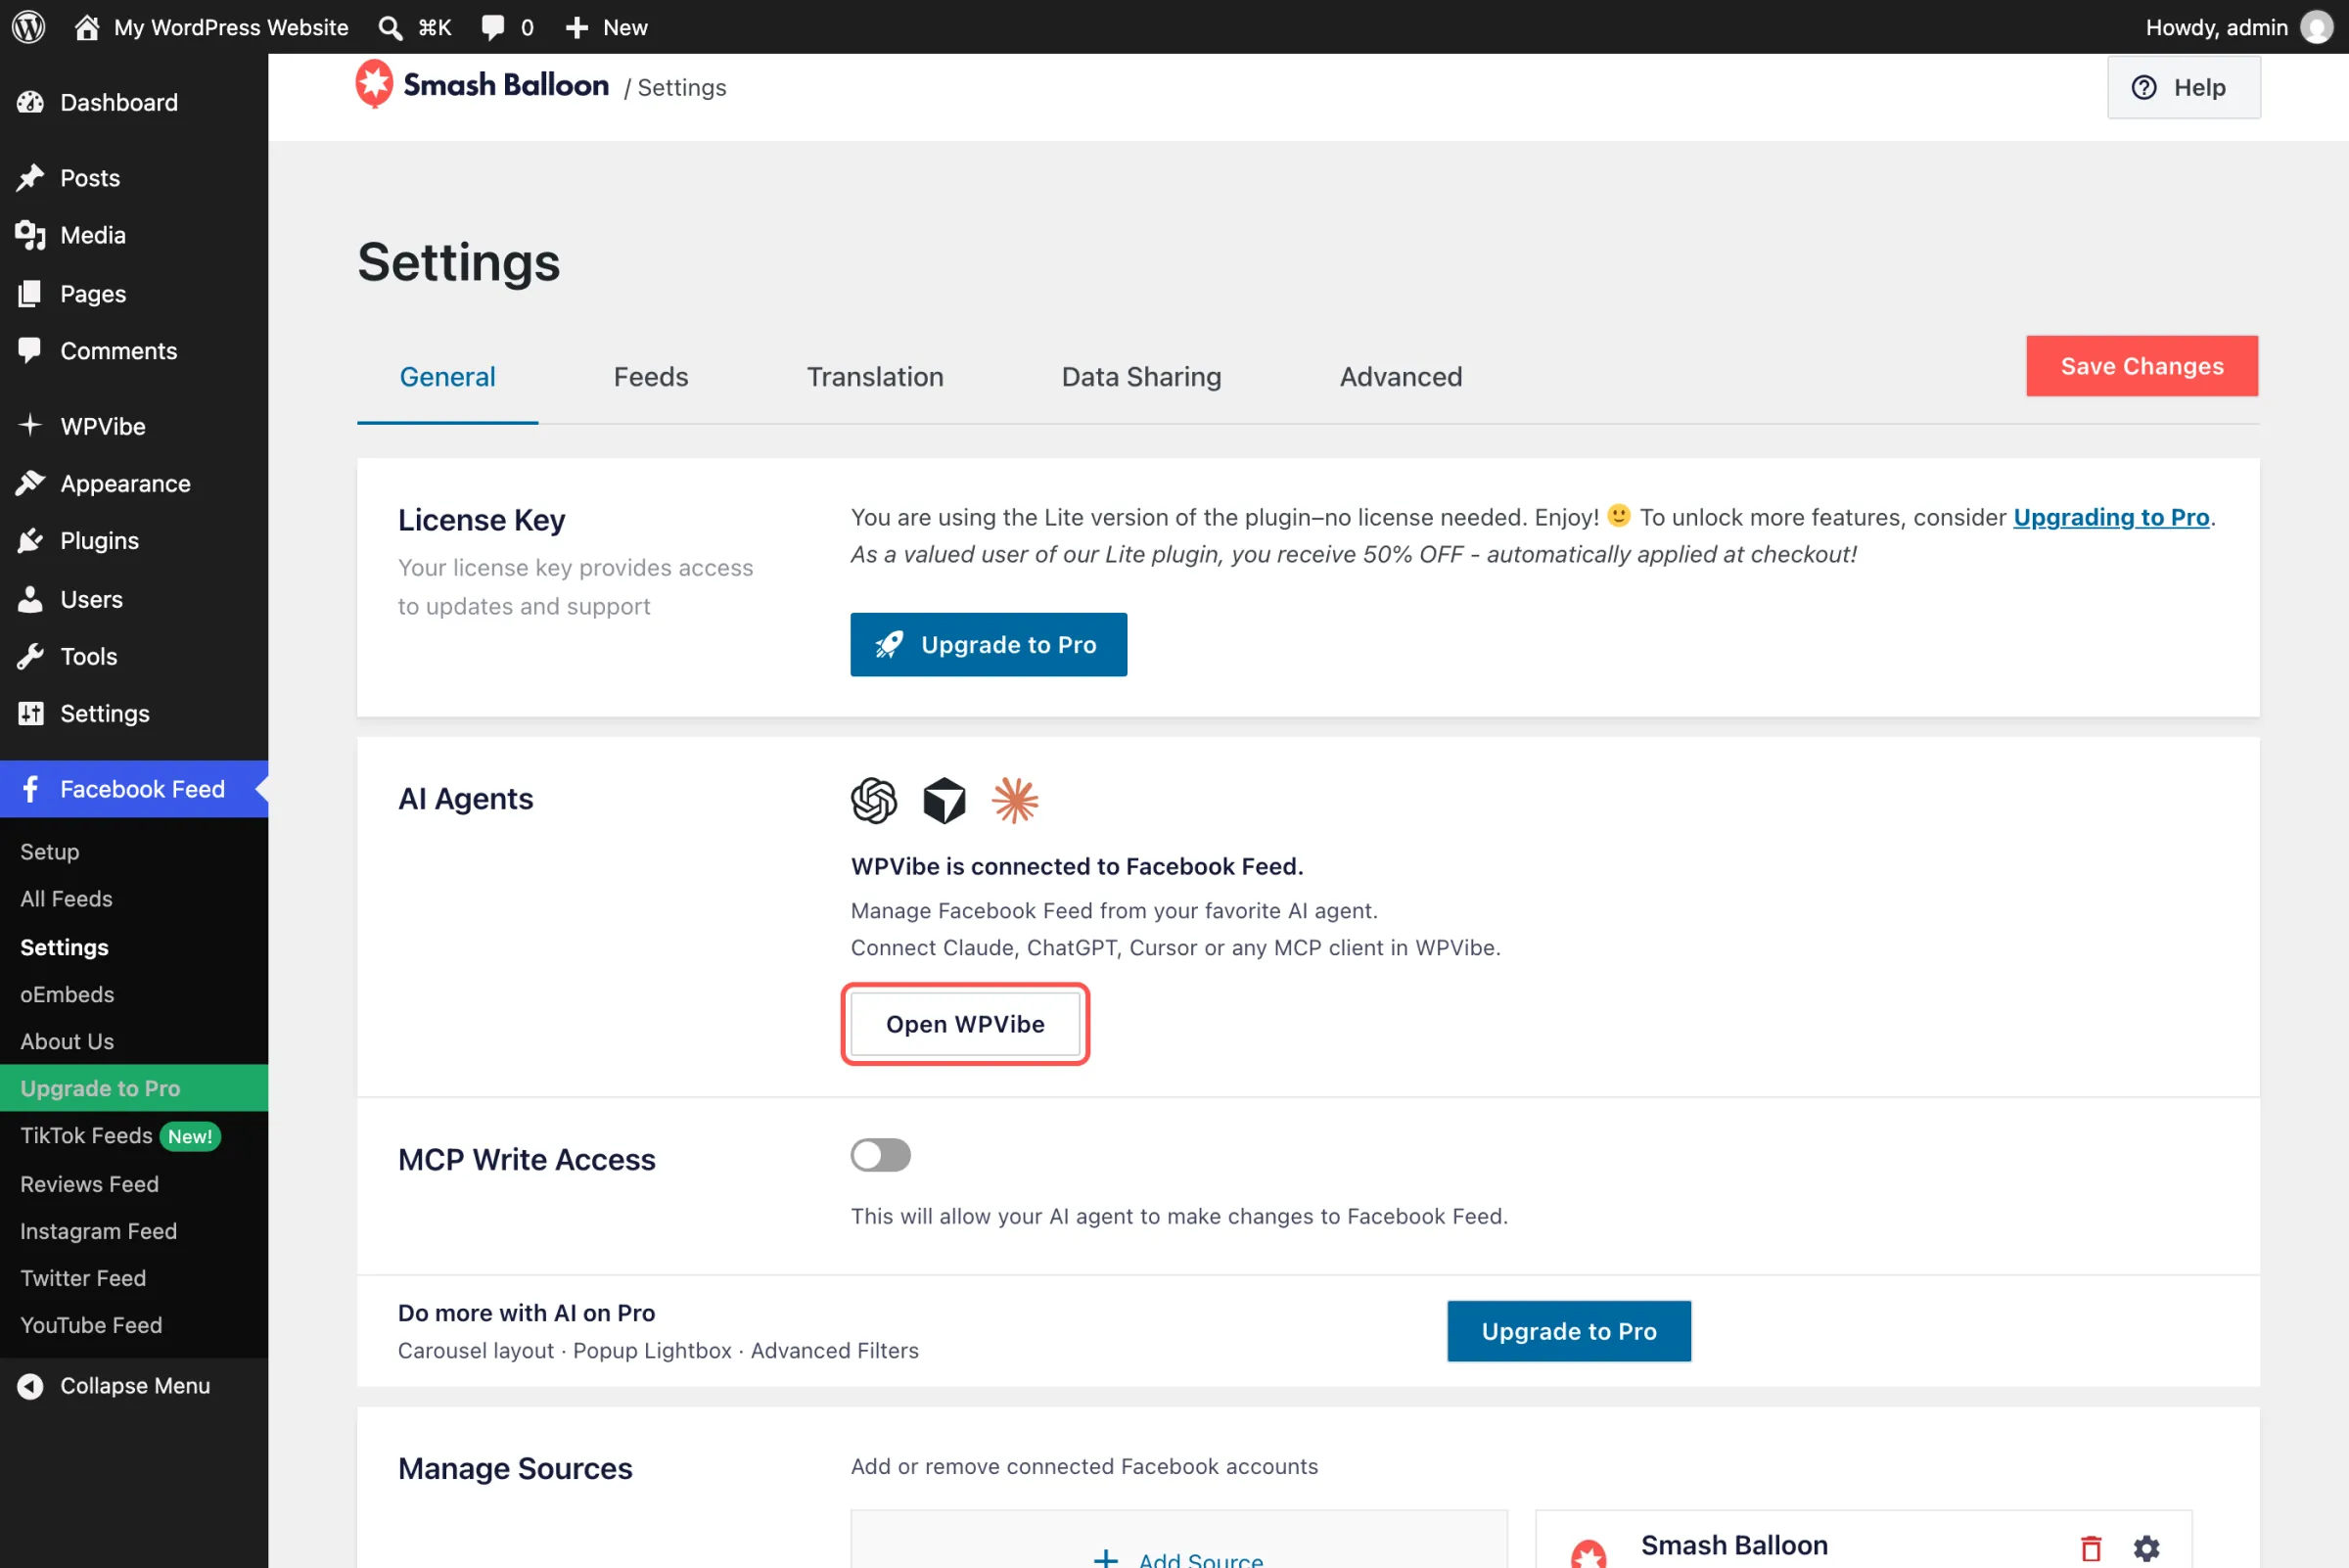Click the green Upgrade to Pro sidebar item

pos(134,1088)
